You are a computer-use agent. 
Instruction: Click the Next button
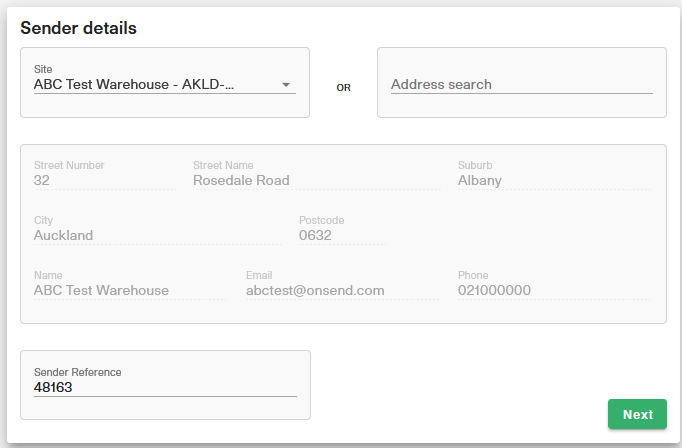coord(637,414)
